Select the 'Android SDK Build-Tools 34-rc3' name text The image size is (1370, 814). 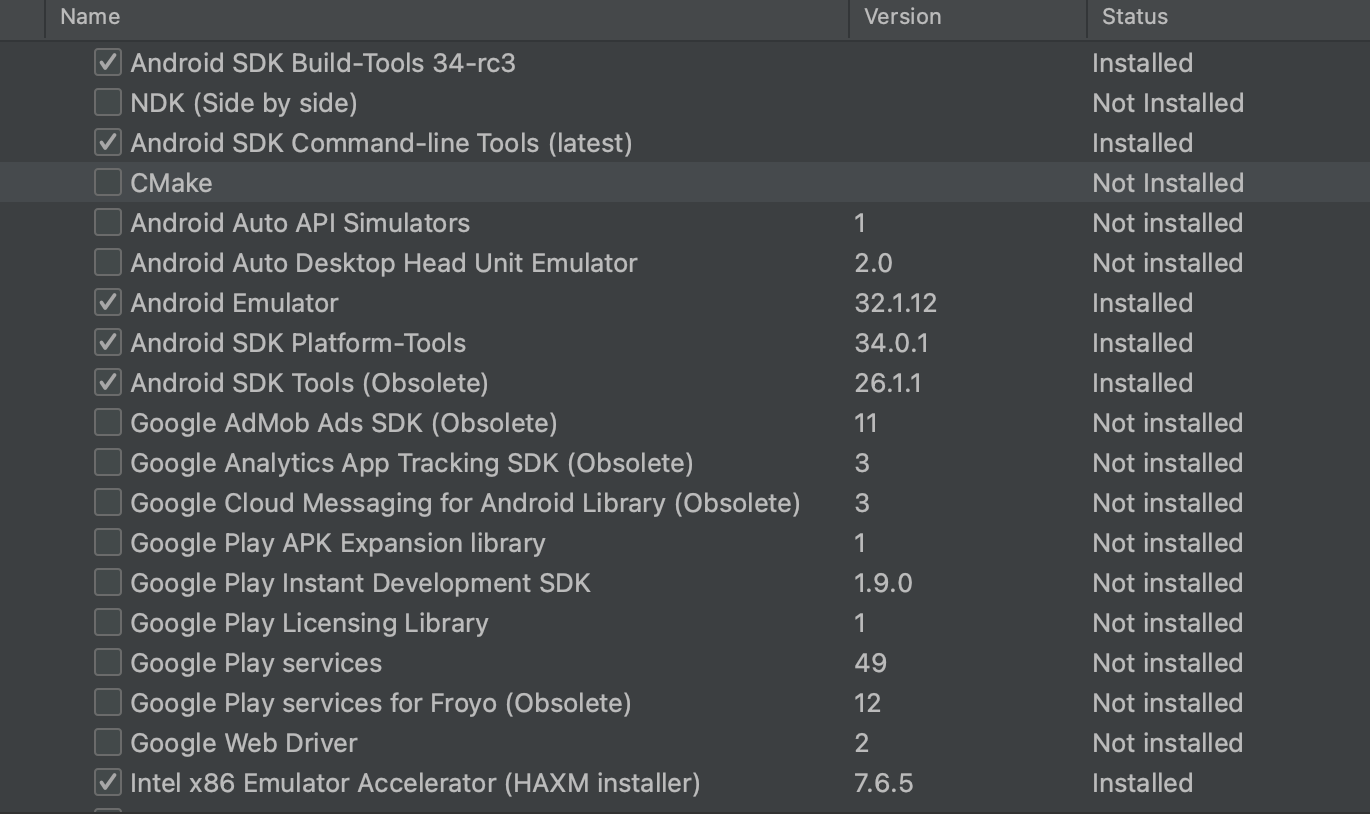click(x=323, y=63)
